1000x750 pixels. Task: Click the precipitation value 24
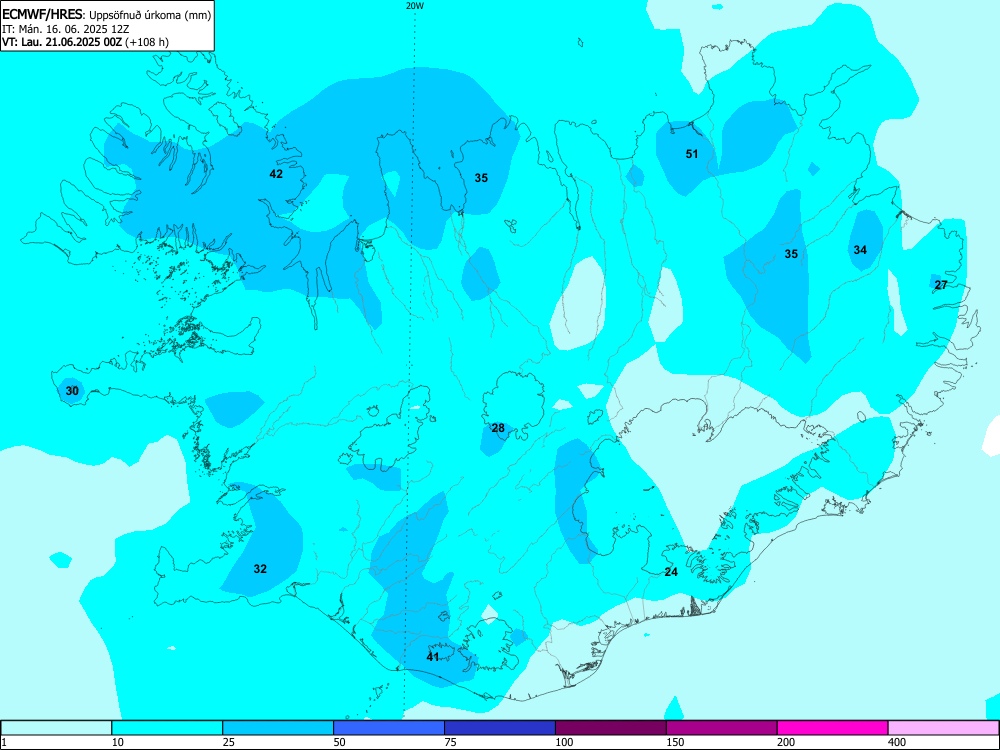click(671, 572)
